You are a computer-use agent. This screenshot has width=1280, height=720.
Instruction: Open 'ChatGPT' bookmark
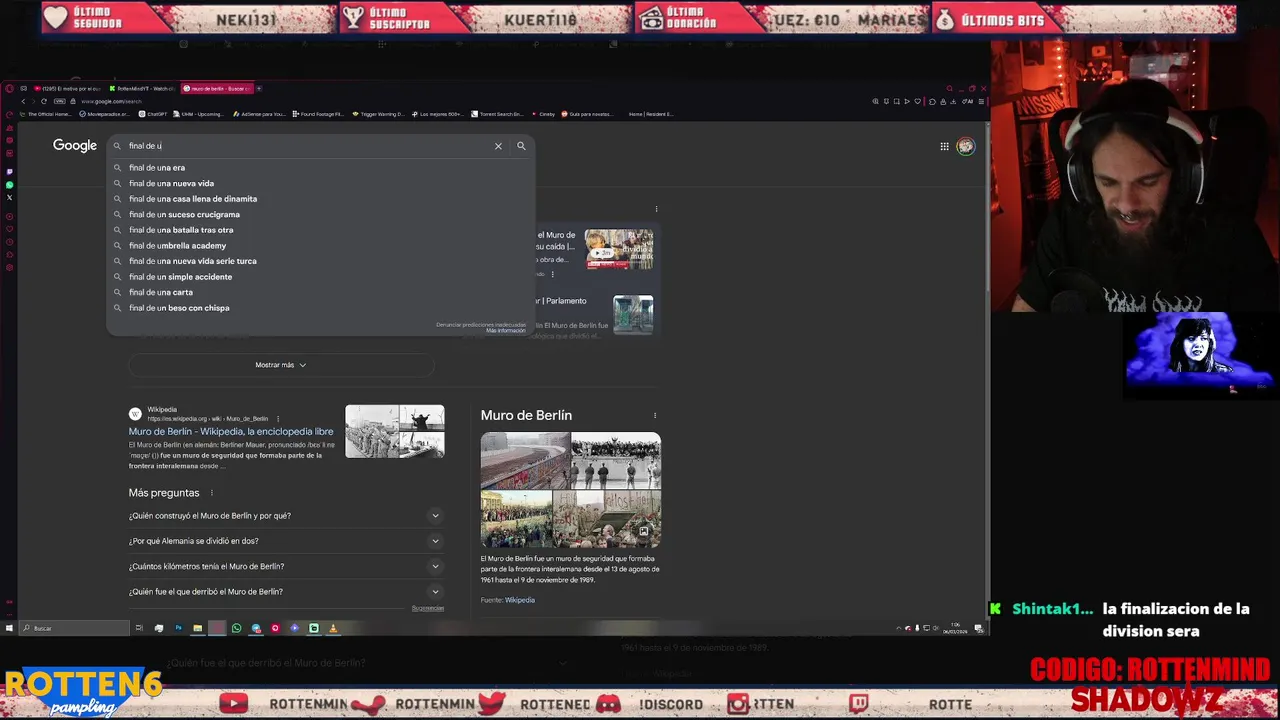pyautogui.click(x=153, y=114)
